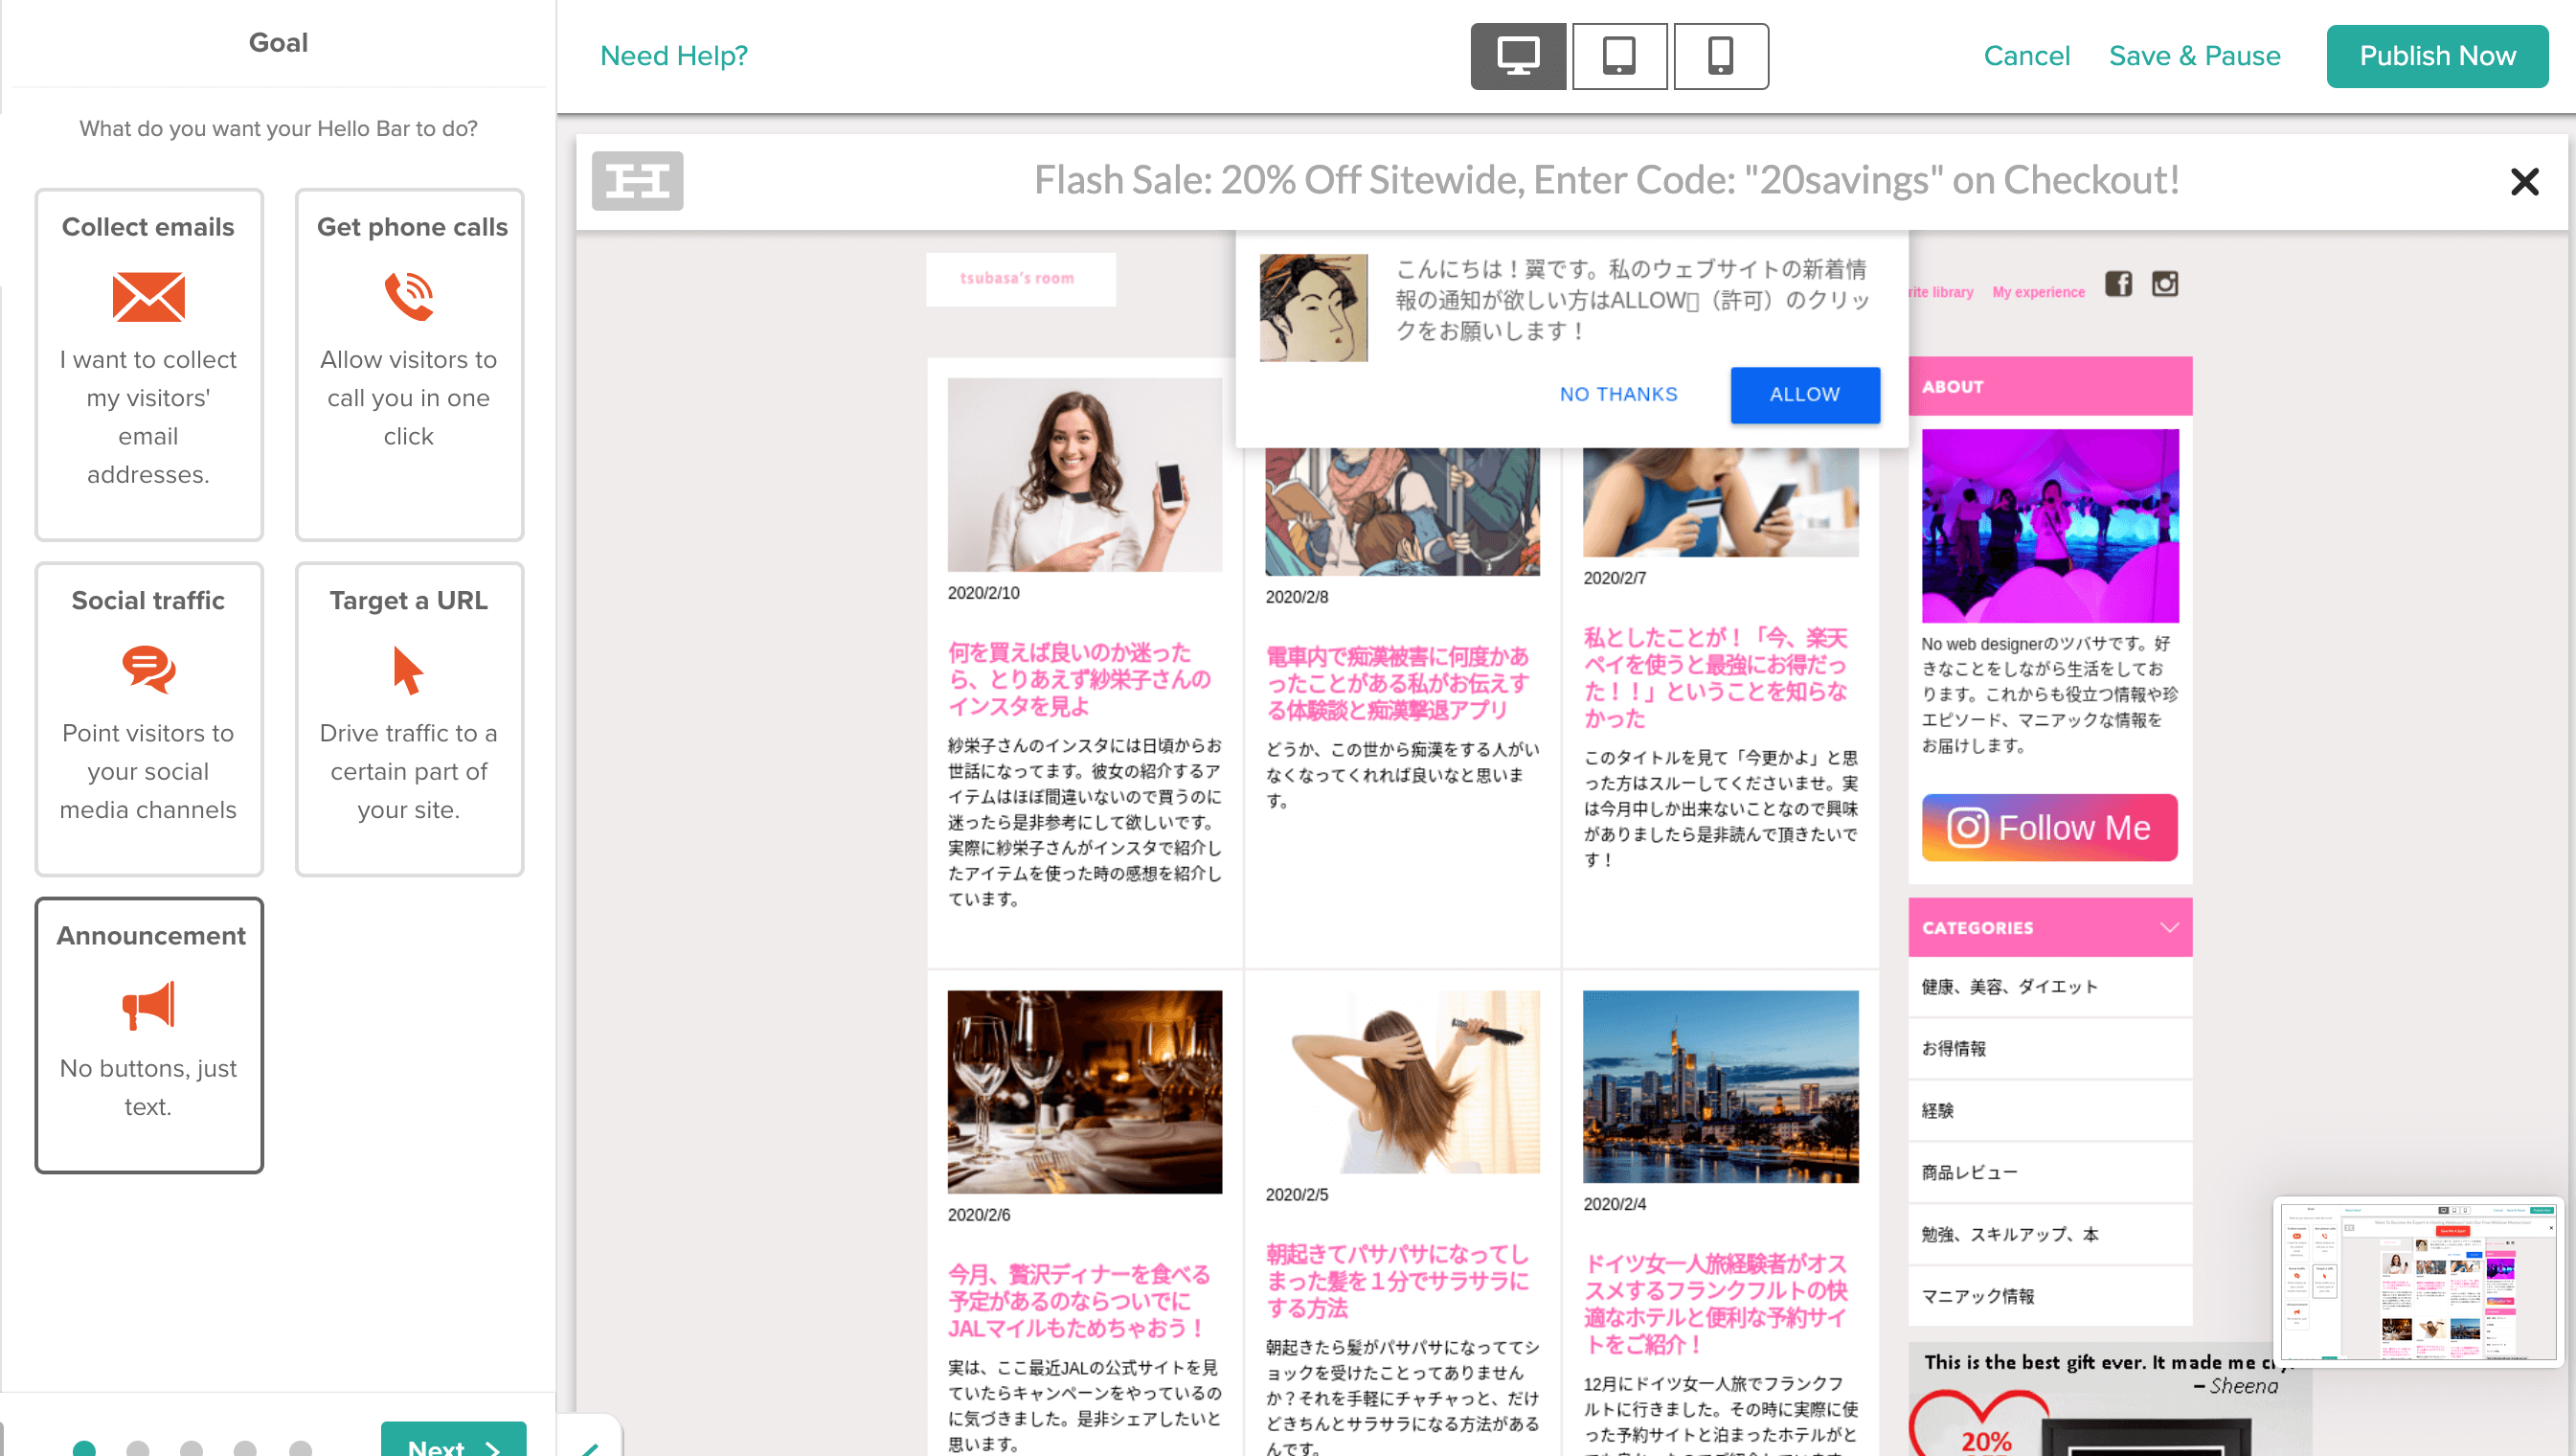Click the Get phone calls handset icon
The image size is (2576, 1456).
[409, 296]
